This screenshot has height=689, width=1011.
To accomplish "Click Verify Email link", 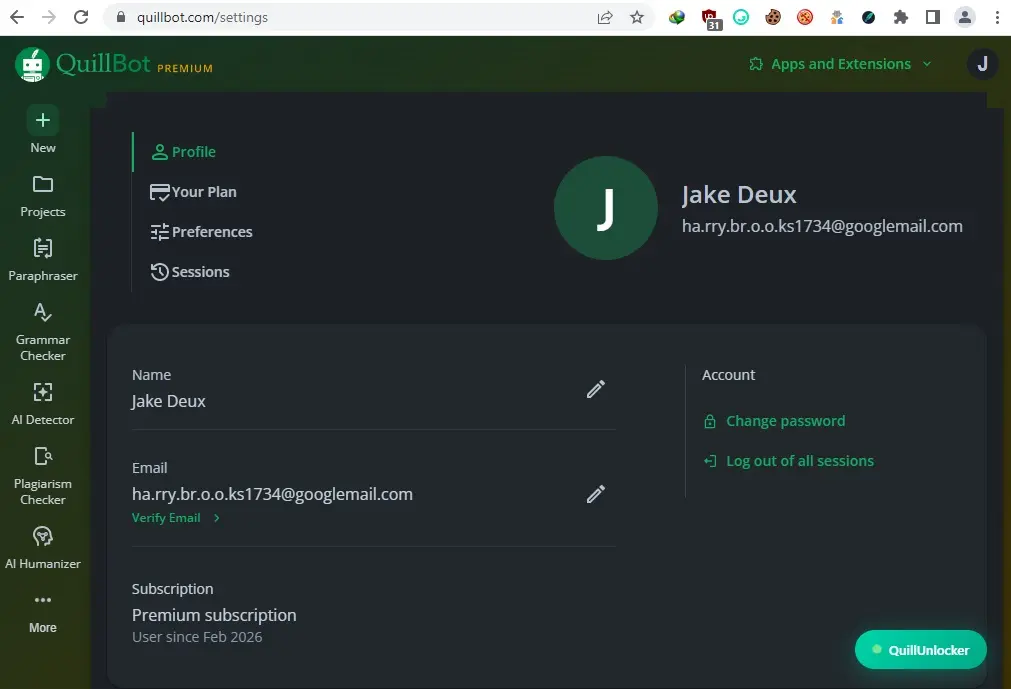I will pyautogui.click(x=175, y=518).
